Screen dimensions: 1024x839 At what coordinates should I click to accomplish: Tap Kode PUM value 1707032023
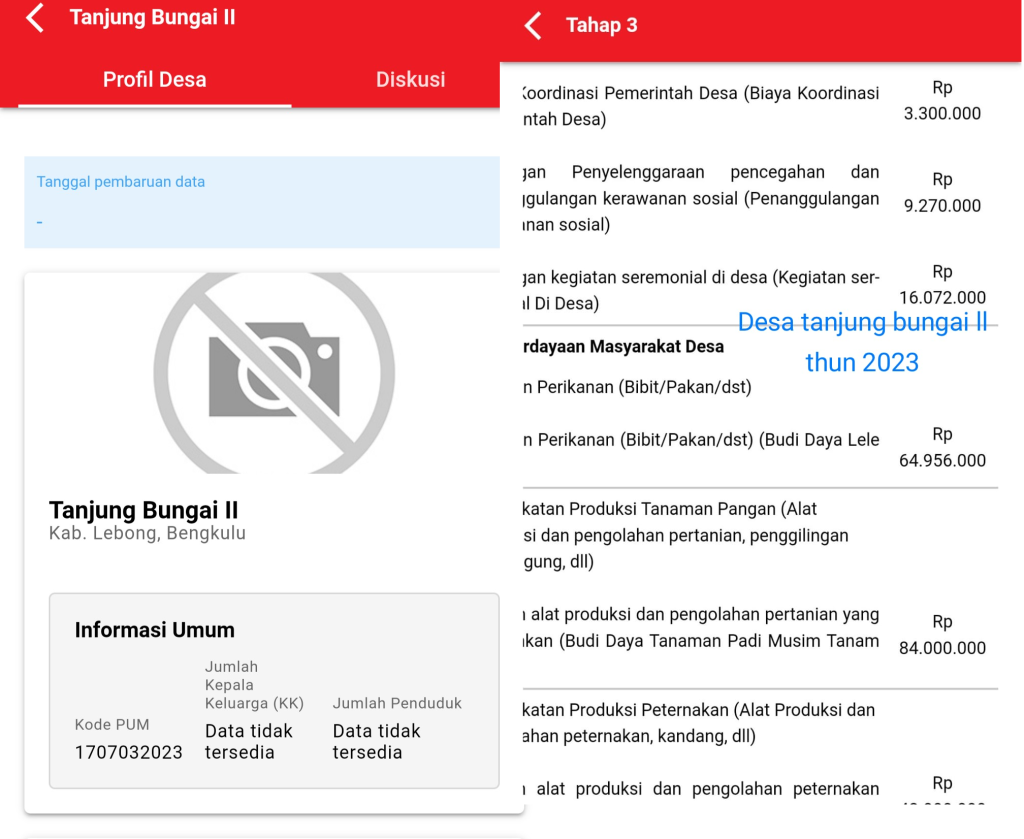(x=128, y=752)
